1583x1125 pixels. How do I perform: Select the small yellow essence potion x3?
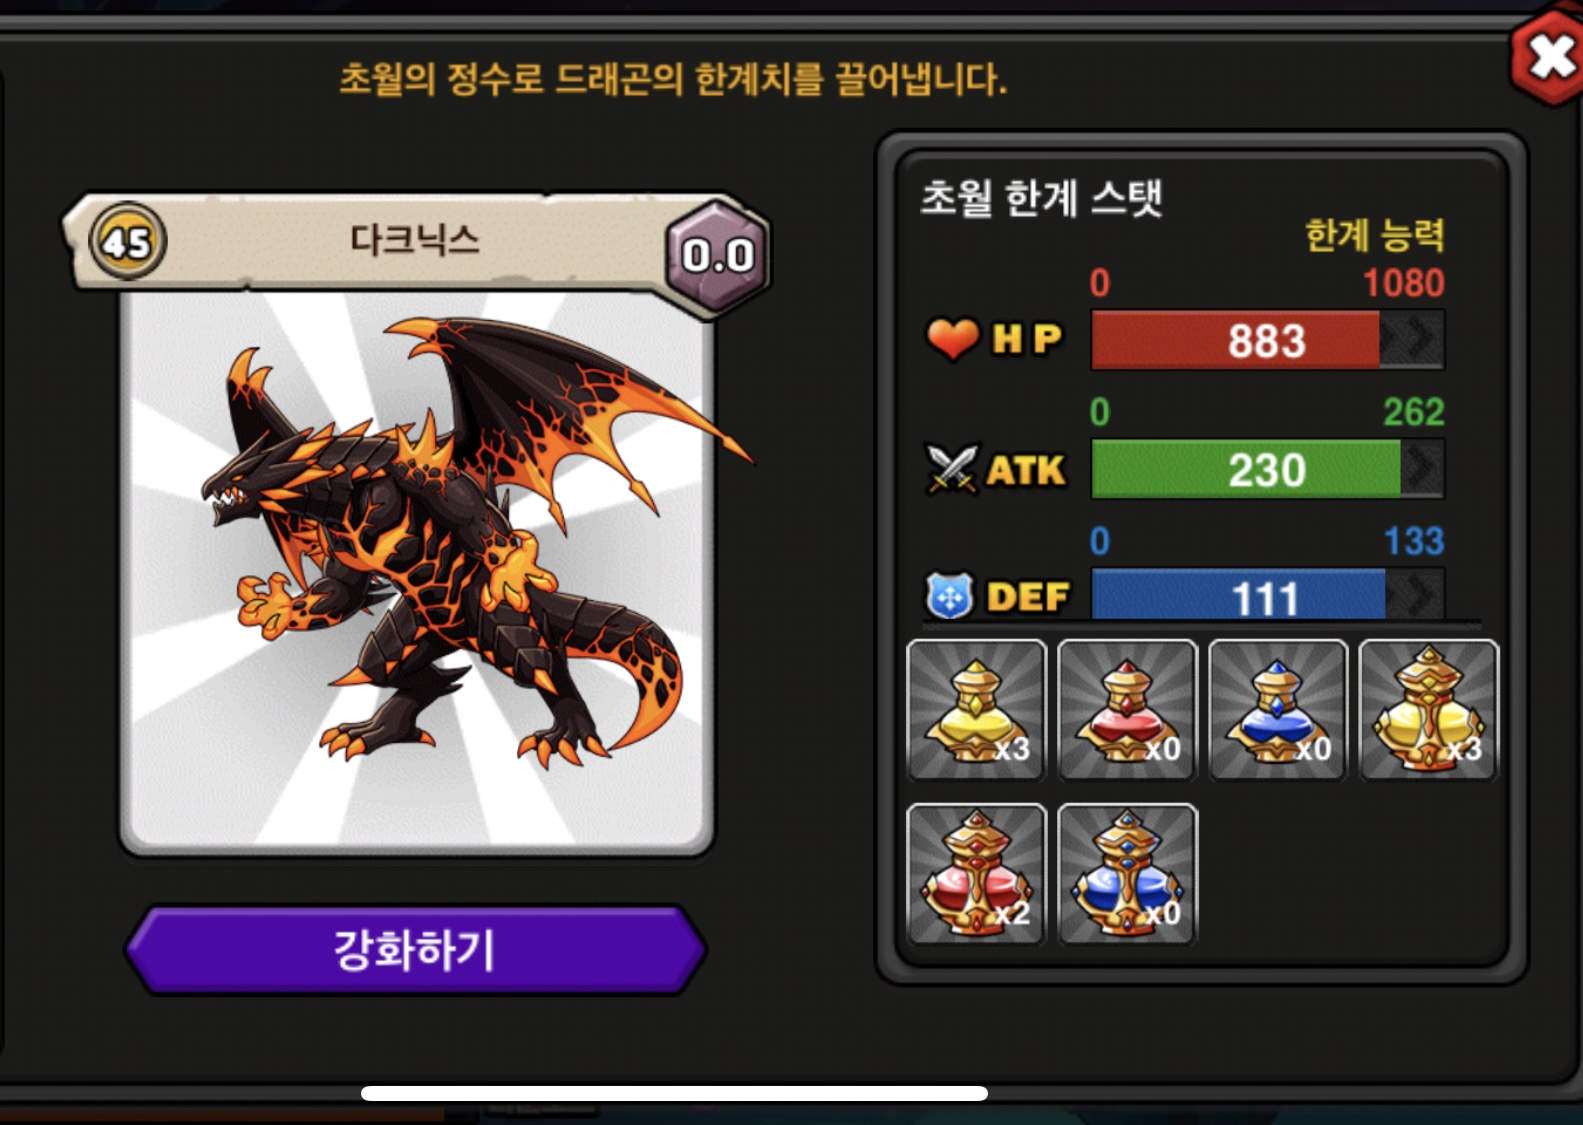(976, 710)
